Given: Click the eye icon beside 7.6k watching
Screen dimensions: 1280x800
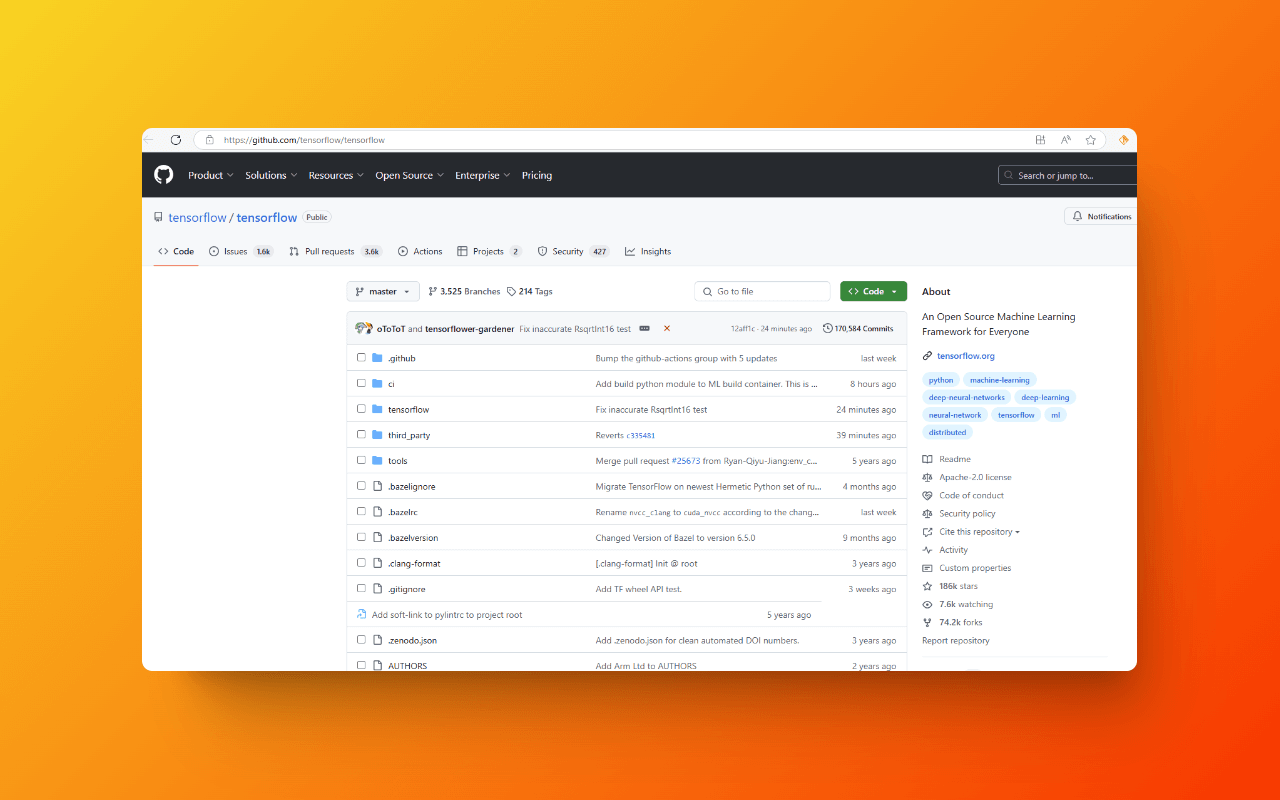Looking at the screenshot, I should [x=928, y=604].
